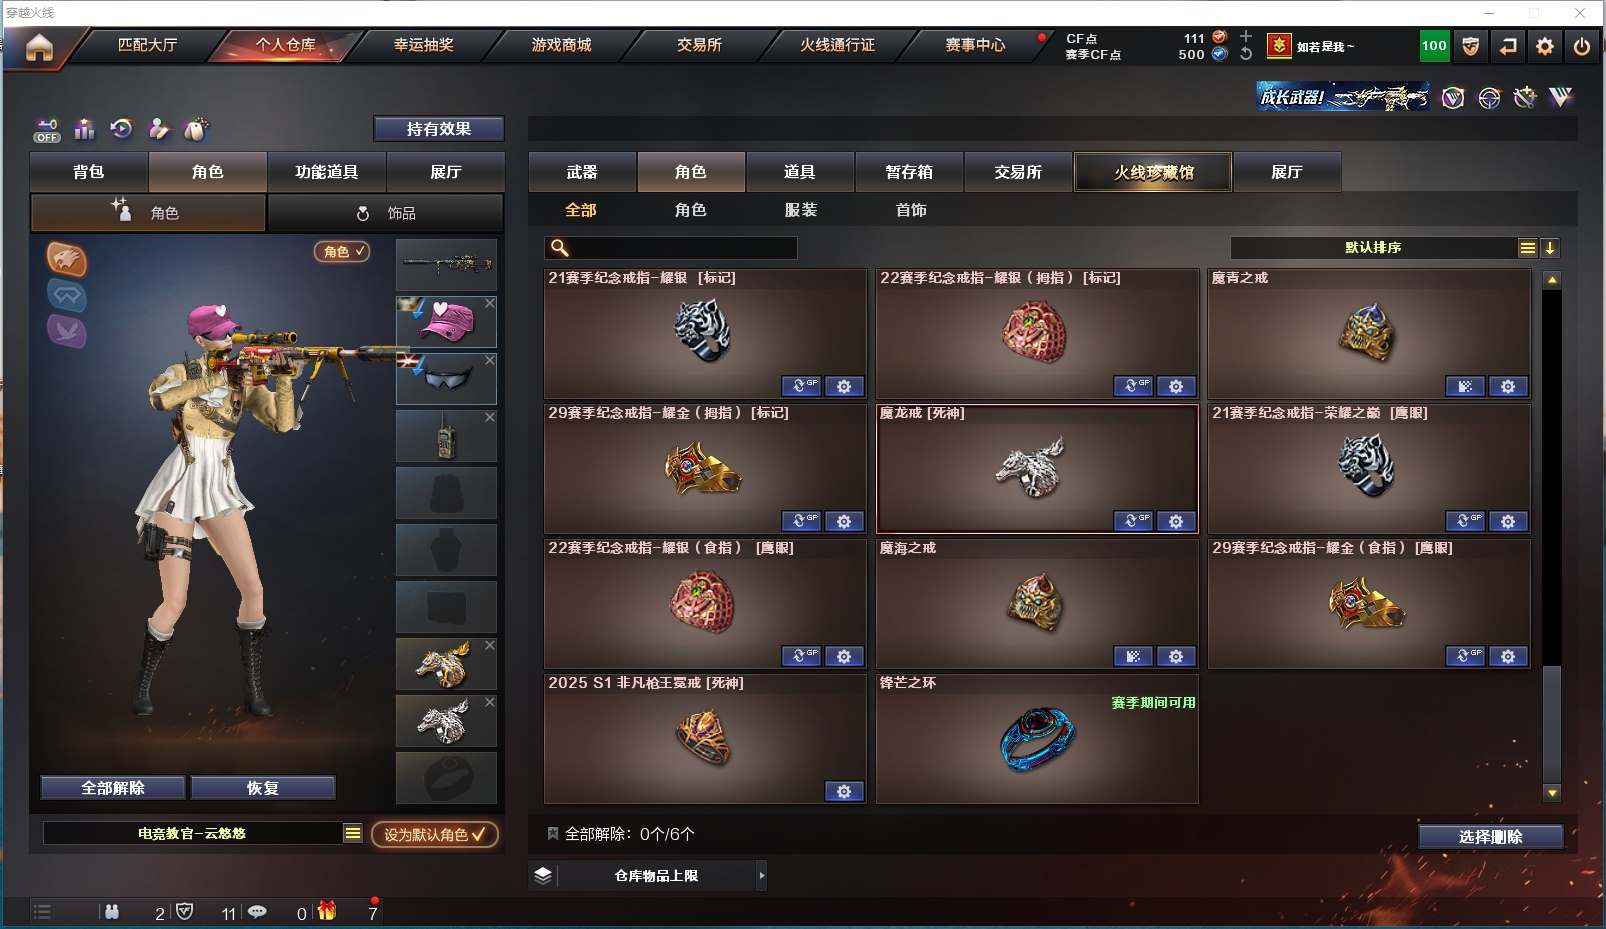This screenshot has height=929, width=1606.
Task: Open the settings gear in top bar
Action: pos(1545,46)
